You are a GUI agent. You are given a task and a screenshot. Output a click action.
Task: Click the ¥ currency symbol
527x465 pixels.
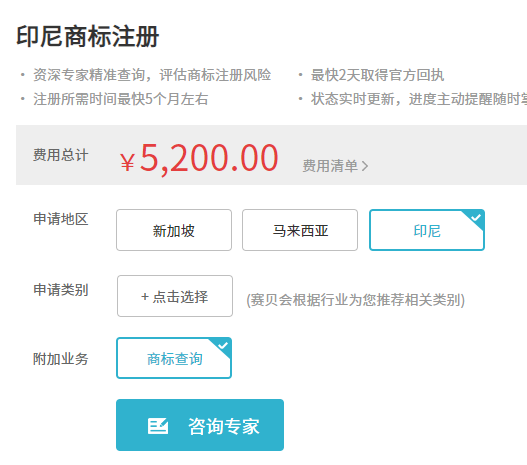(x=127, y=162)
